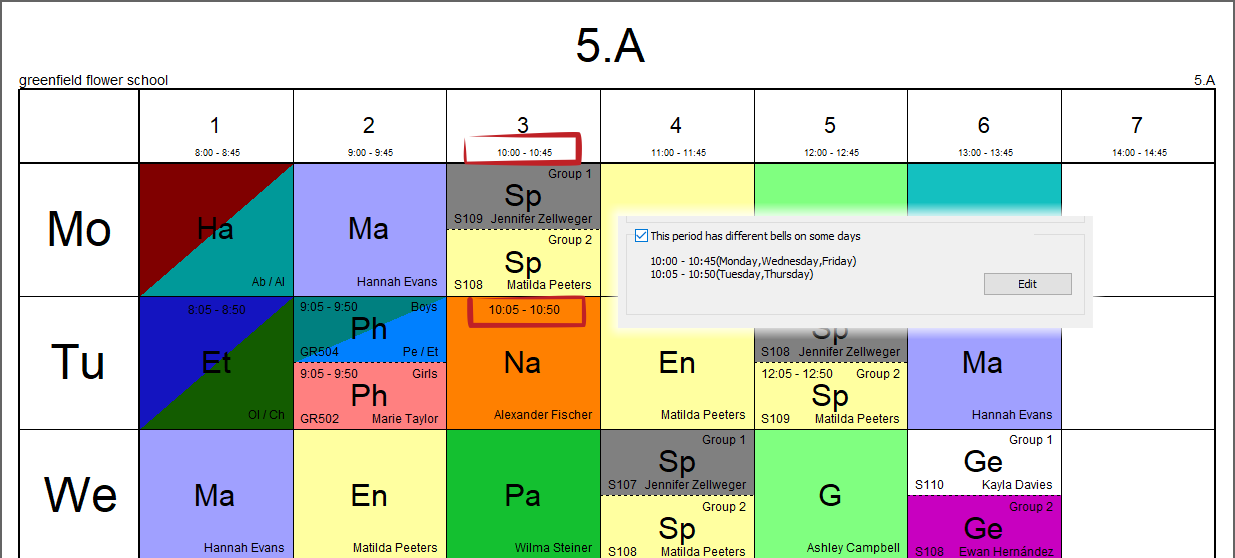
Task: Select the period 3 header with time 10:00 - 10:45
Action: pyautogui.click(x=523, y=135)
